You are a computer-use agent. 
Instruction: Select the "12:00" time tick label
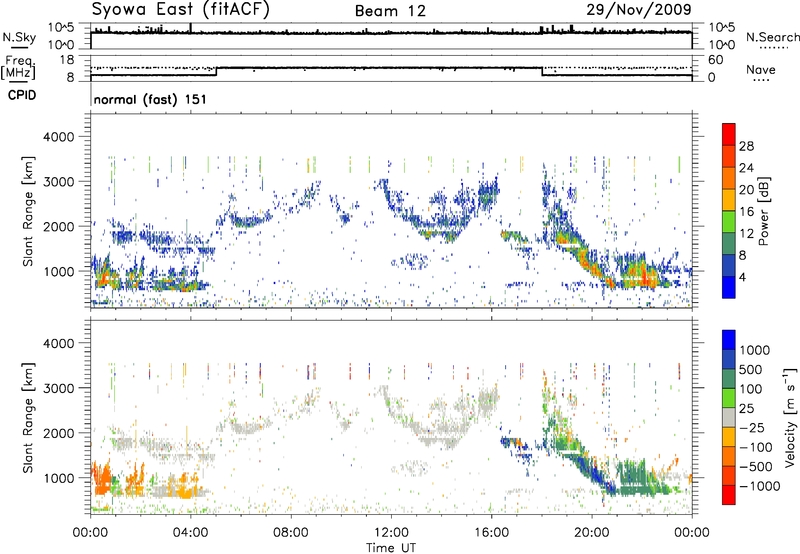point(391,533)
